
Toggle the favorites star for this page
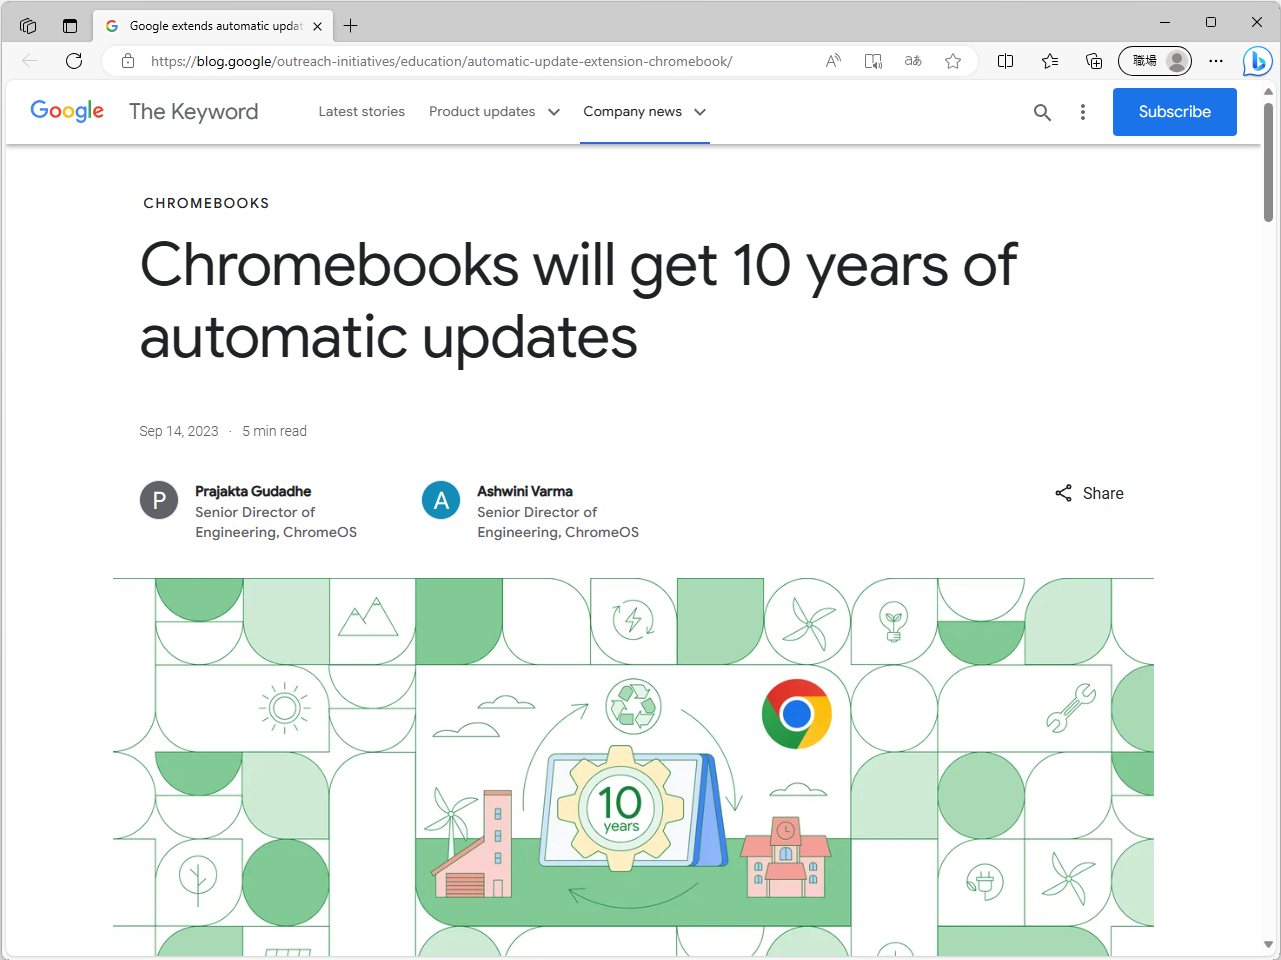click(x=952, y=61)
